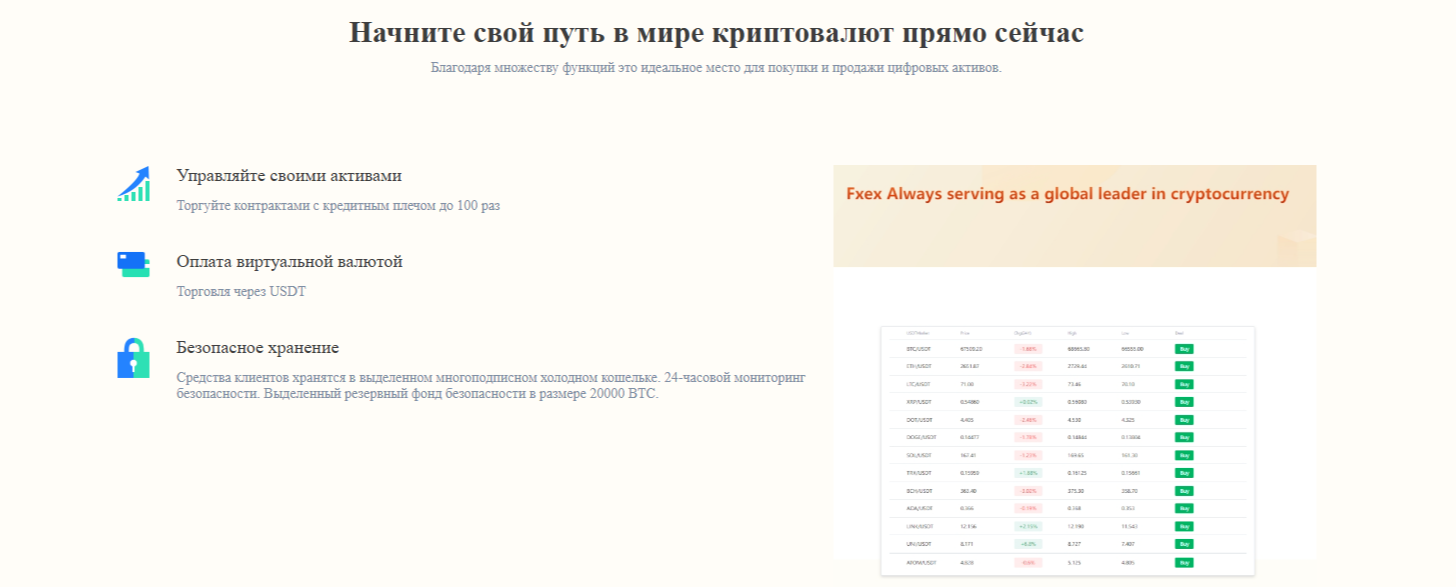The width and height of the screenshot is (1456, 587).
Task: Click Buy in the ATOM/USDT row
Action: click(1184, 562)
